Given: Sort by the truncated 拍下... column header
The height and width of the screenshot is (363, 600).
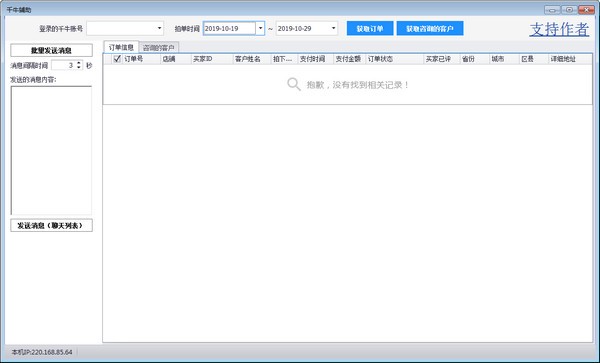Looking at the screenshot, I should (284, 59).
